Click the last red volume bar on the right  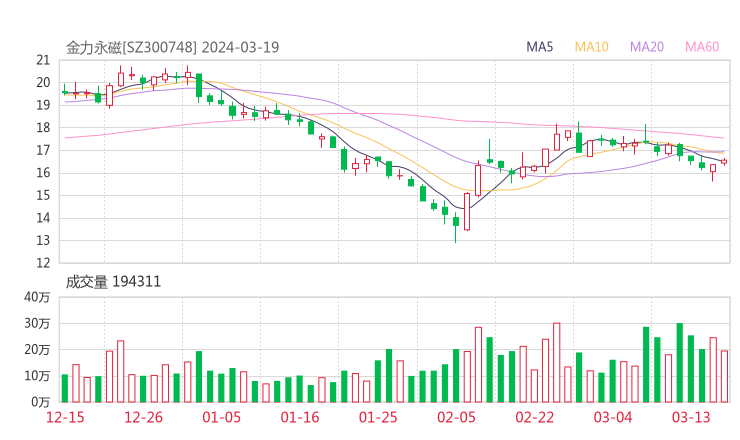point(724,376)
